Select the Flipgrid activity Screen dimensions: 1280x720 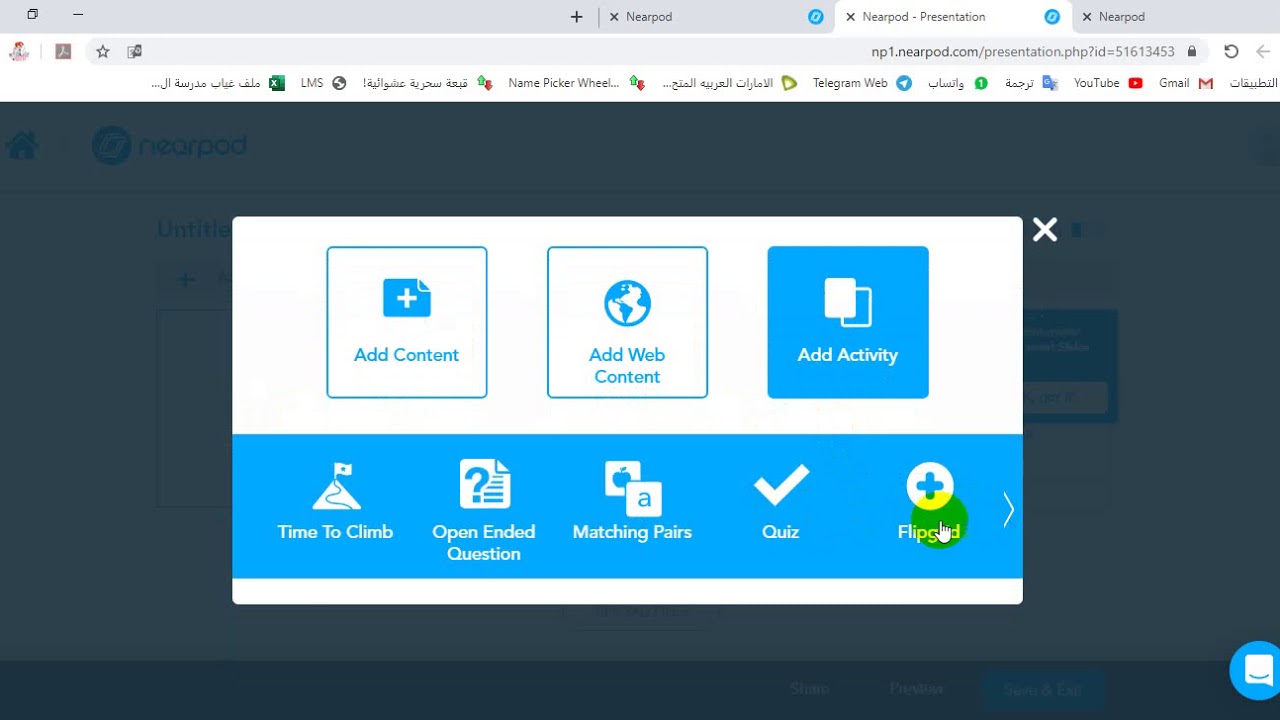(929, 502)
